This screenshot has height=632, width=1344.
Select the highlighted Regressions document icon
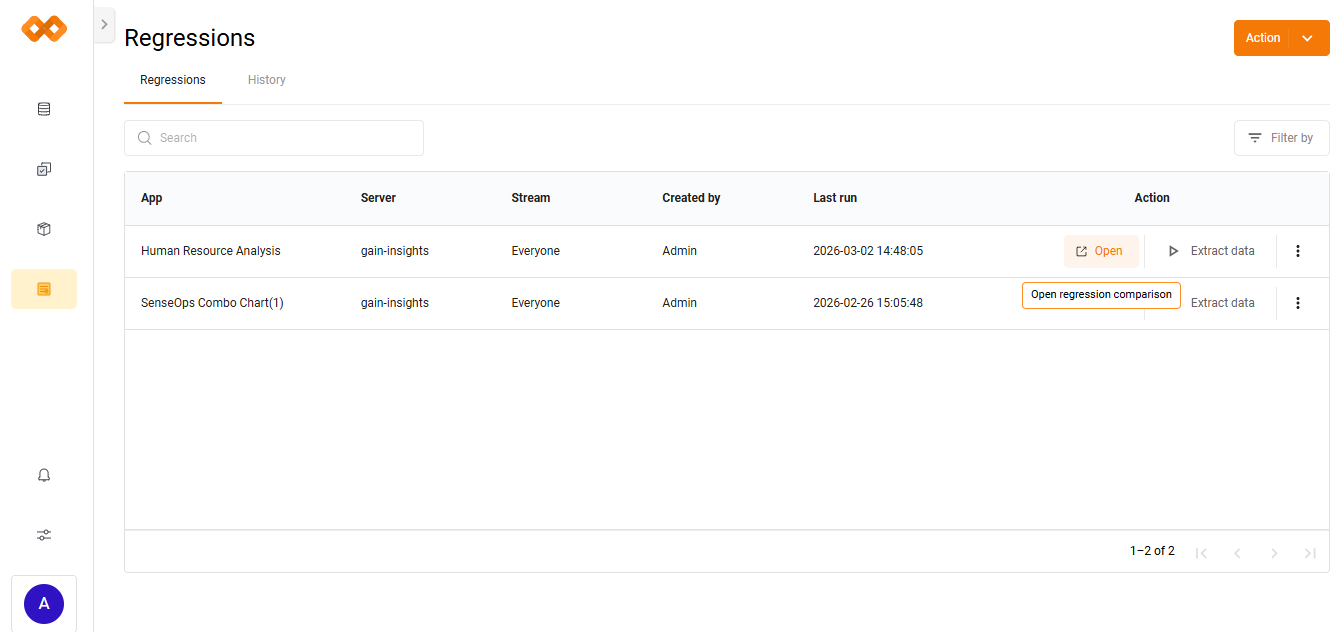[44, 288]
